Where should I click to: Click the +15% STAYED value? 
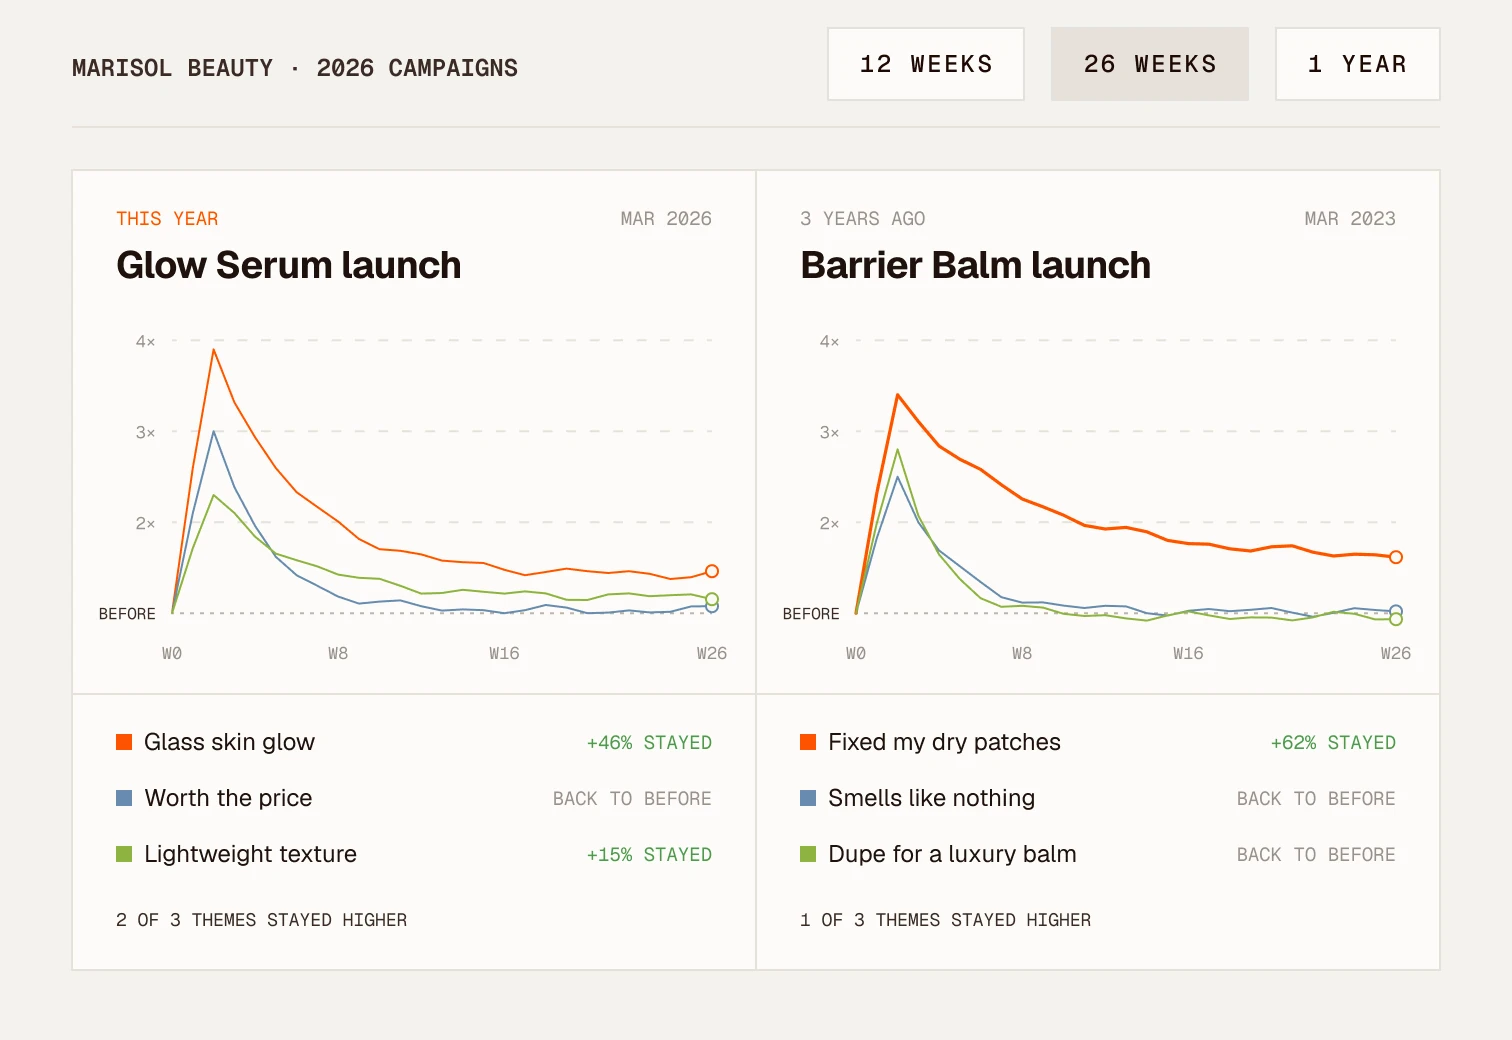pos(649,855)
